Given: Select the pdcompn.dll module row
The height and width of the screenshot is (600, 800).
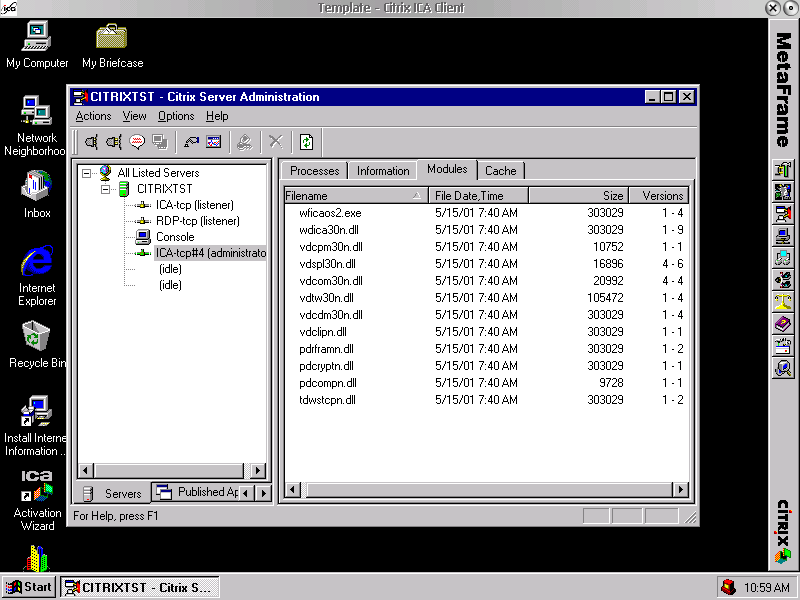Looking at the screenshot, I should [486, 383].
